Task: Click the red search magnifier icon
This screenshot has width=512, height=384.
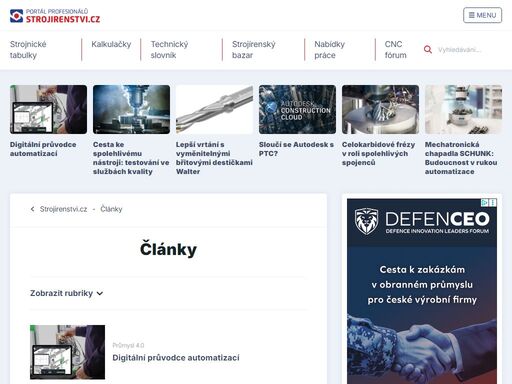Action: (428, 50)
